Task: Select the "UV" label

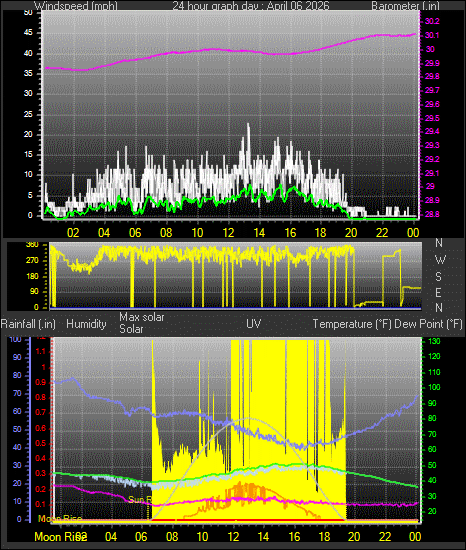Action: [x=254, y=323]
